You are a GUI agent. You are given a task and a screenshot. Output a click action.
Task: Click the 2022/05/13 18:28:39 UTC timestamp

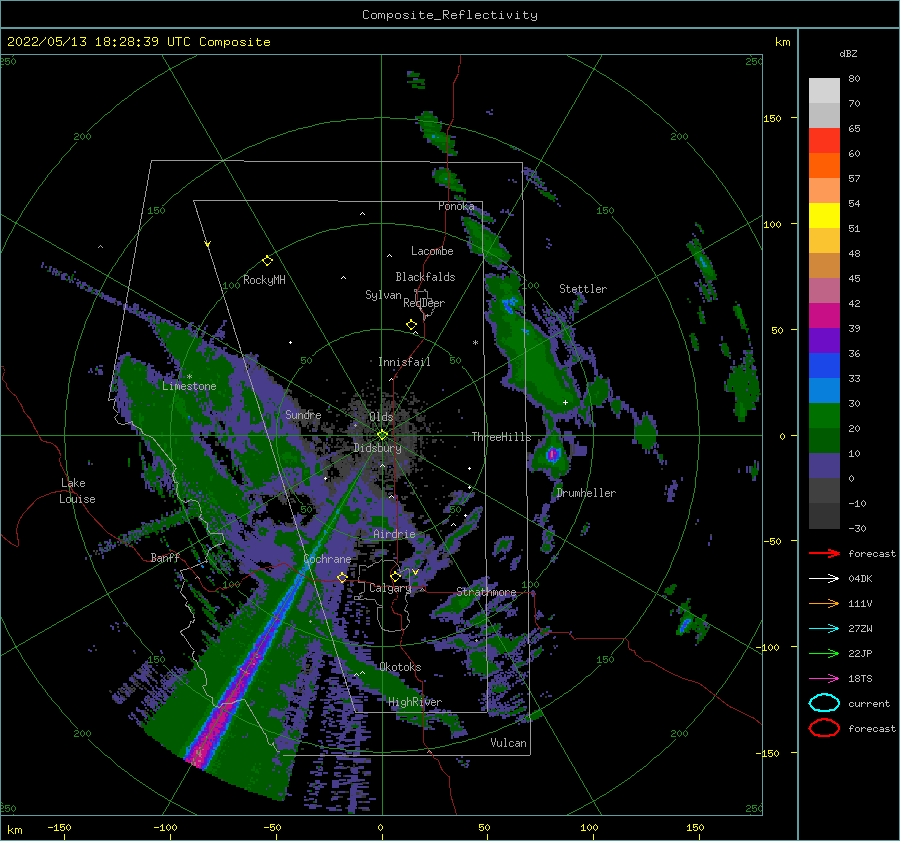[98, 42]
